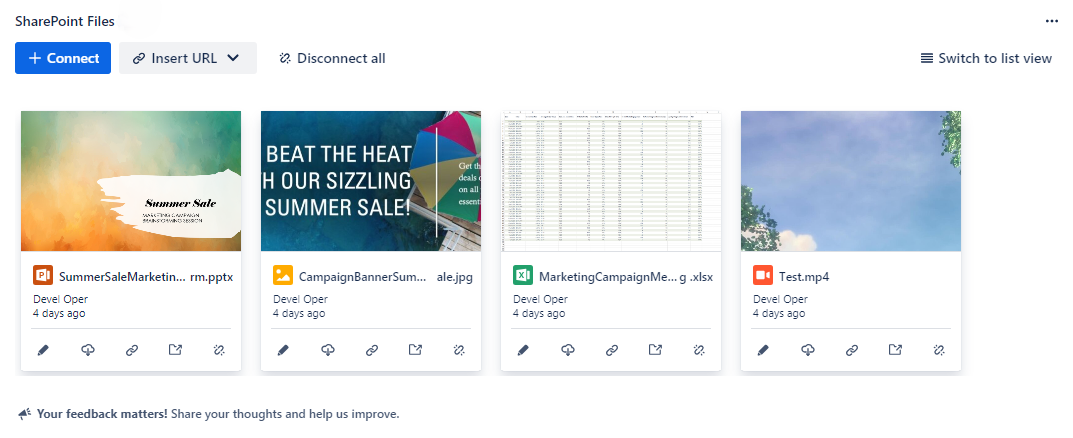The height and width of the screenshot is (438, 1073).
Task: Edit the Test.mp4 file
Action: [x=763, y=350]
